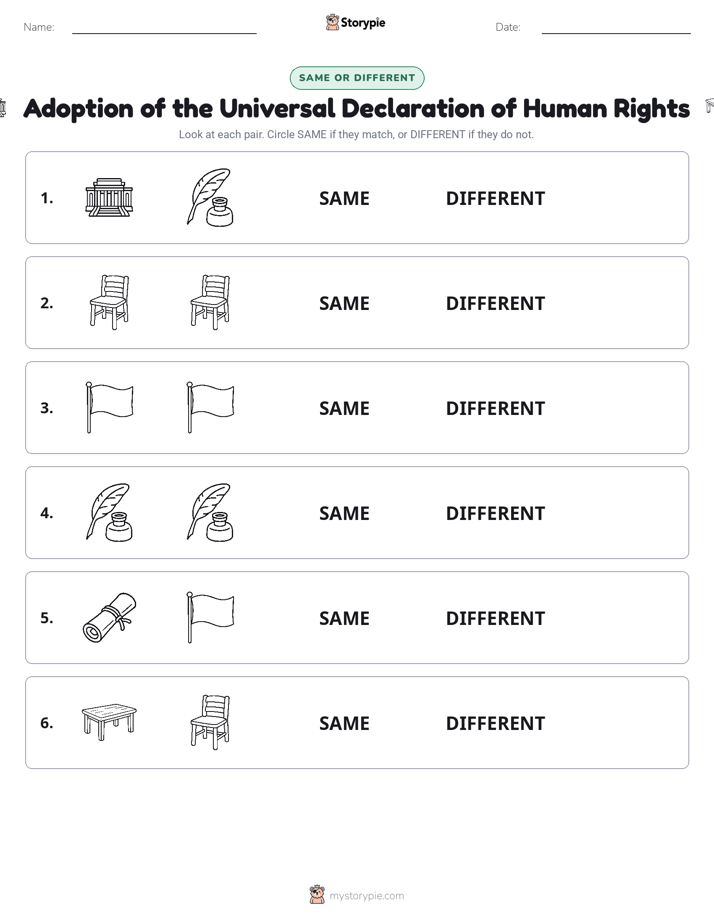Screen dimensions: 714x924
Task: Select the right flag in row 3
Action: point(210,407)
